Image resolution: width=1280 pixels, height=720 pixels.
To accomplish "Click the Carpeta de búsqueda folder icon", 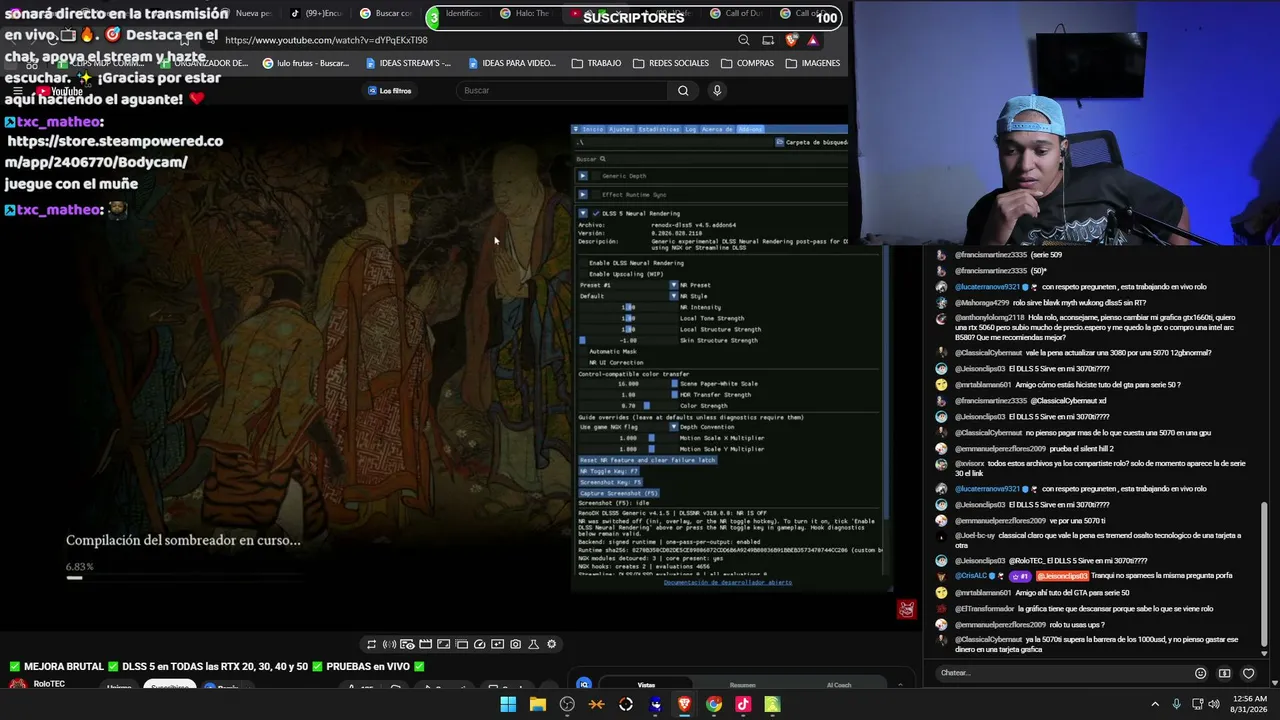I will [x=780, y=142].
